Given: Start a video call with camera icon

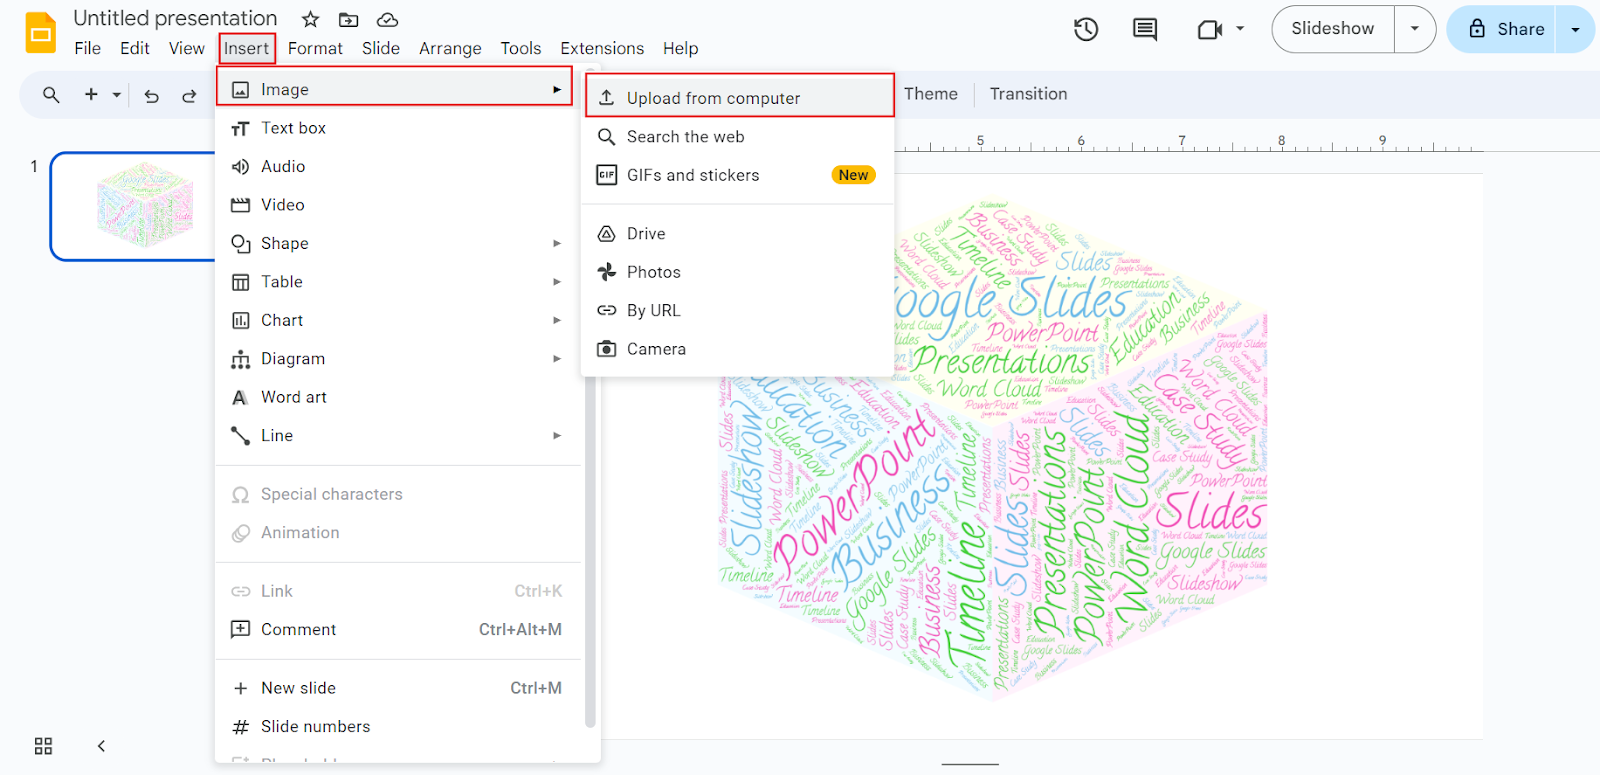Looking at the screenshot, I should coord(1210,29).
